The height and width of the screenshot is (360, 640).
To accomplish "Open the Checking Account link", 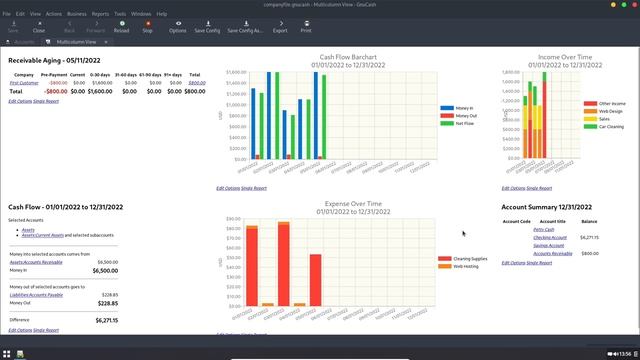I will (550, 238).
